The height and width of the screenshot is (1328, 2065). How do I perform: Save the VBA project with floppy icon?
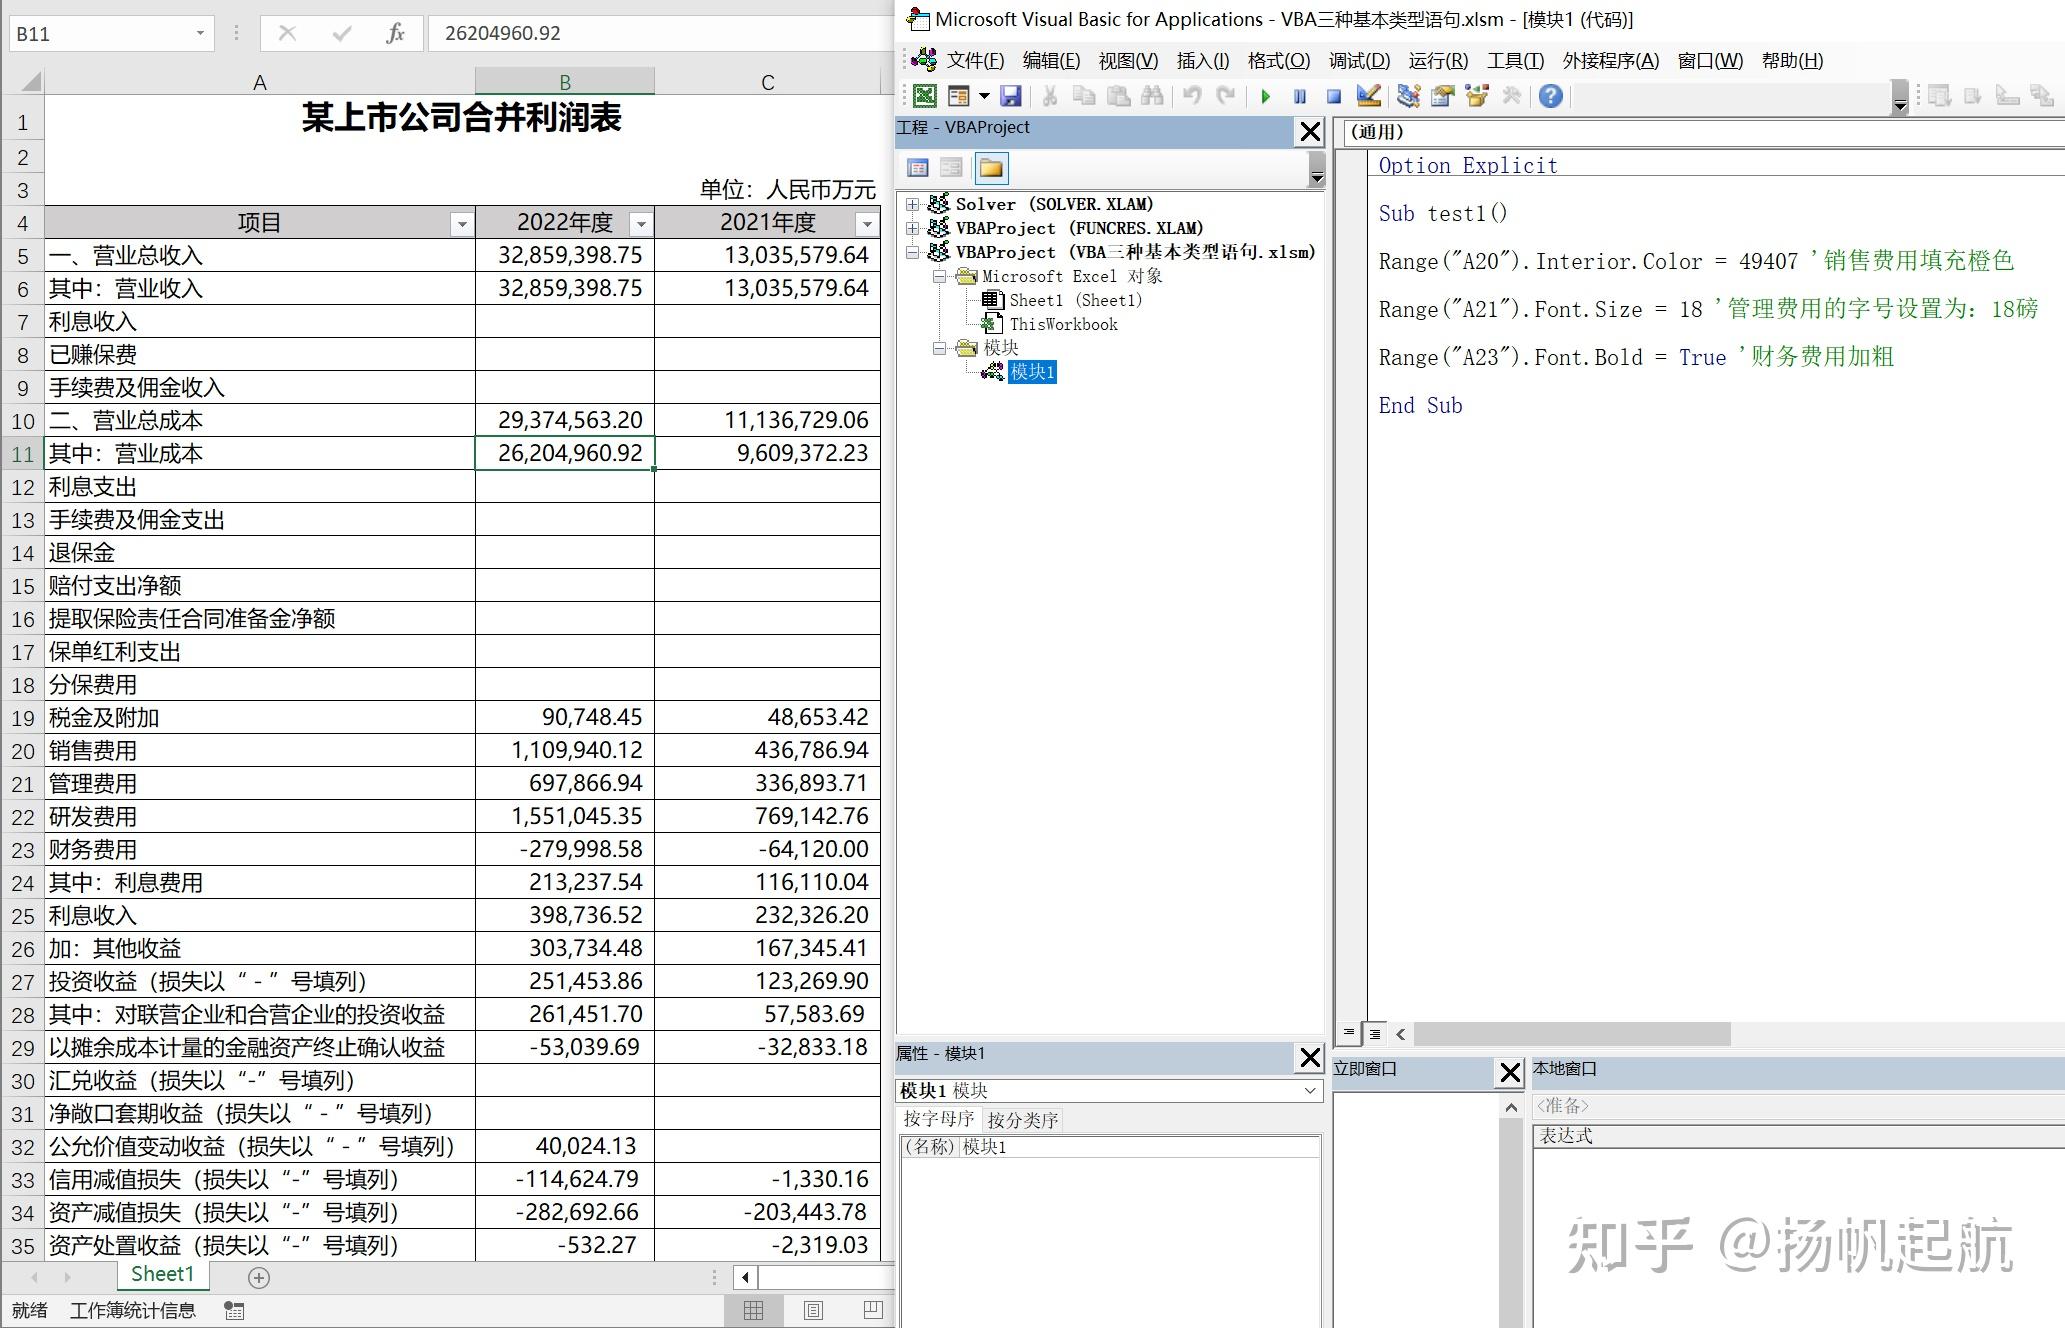[1011, 96]
